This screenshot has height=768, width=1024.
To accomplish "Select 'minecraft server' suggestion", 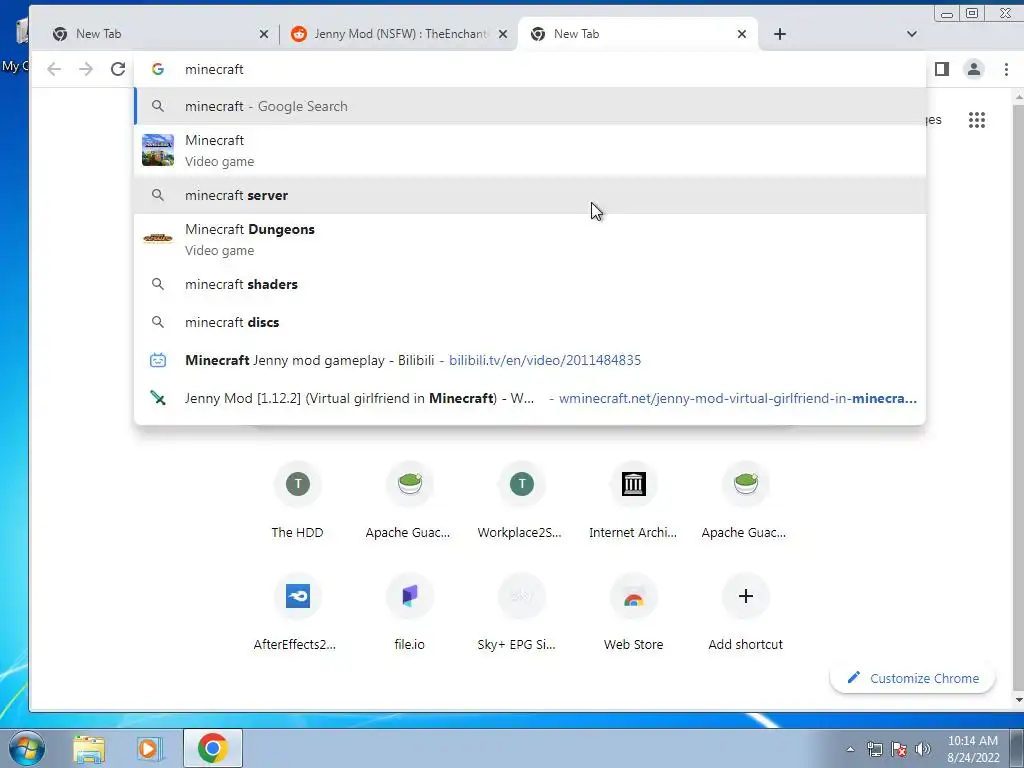I will coord(530,195).
